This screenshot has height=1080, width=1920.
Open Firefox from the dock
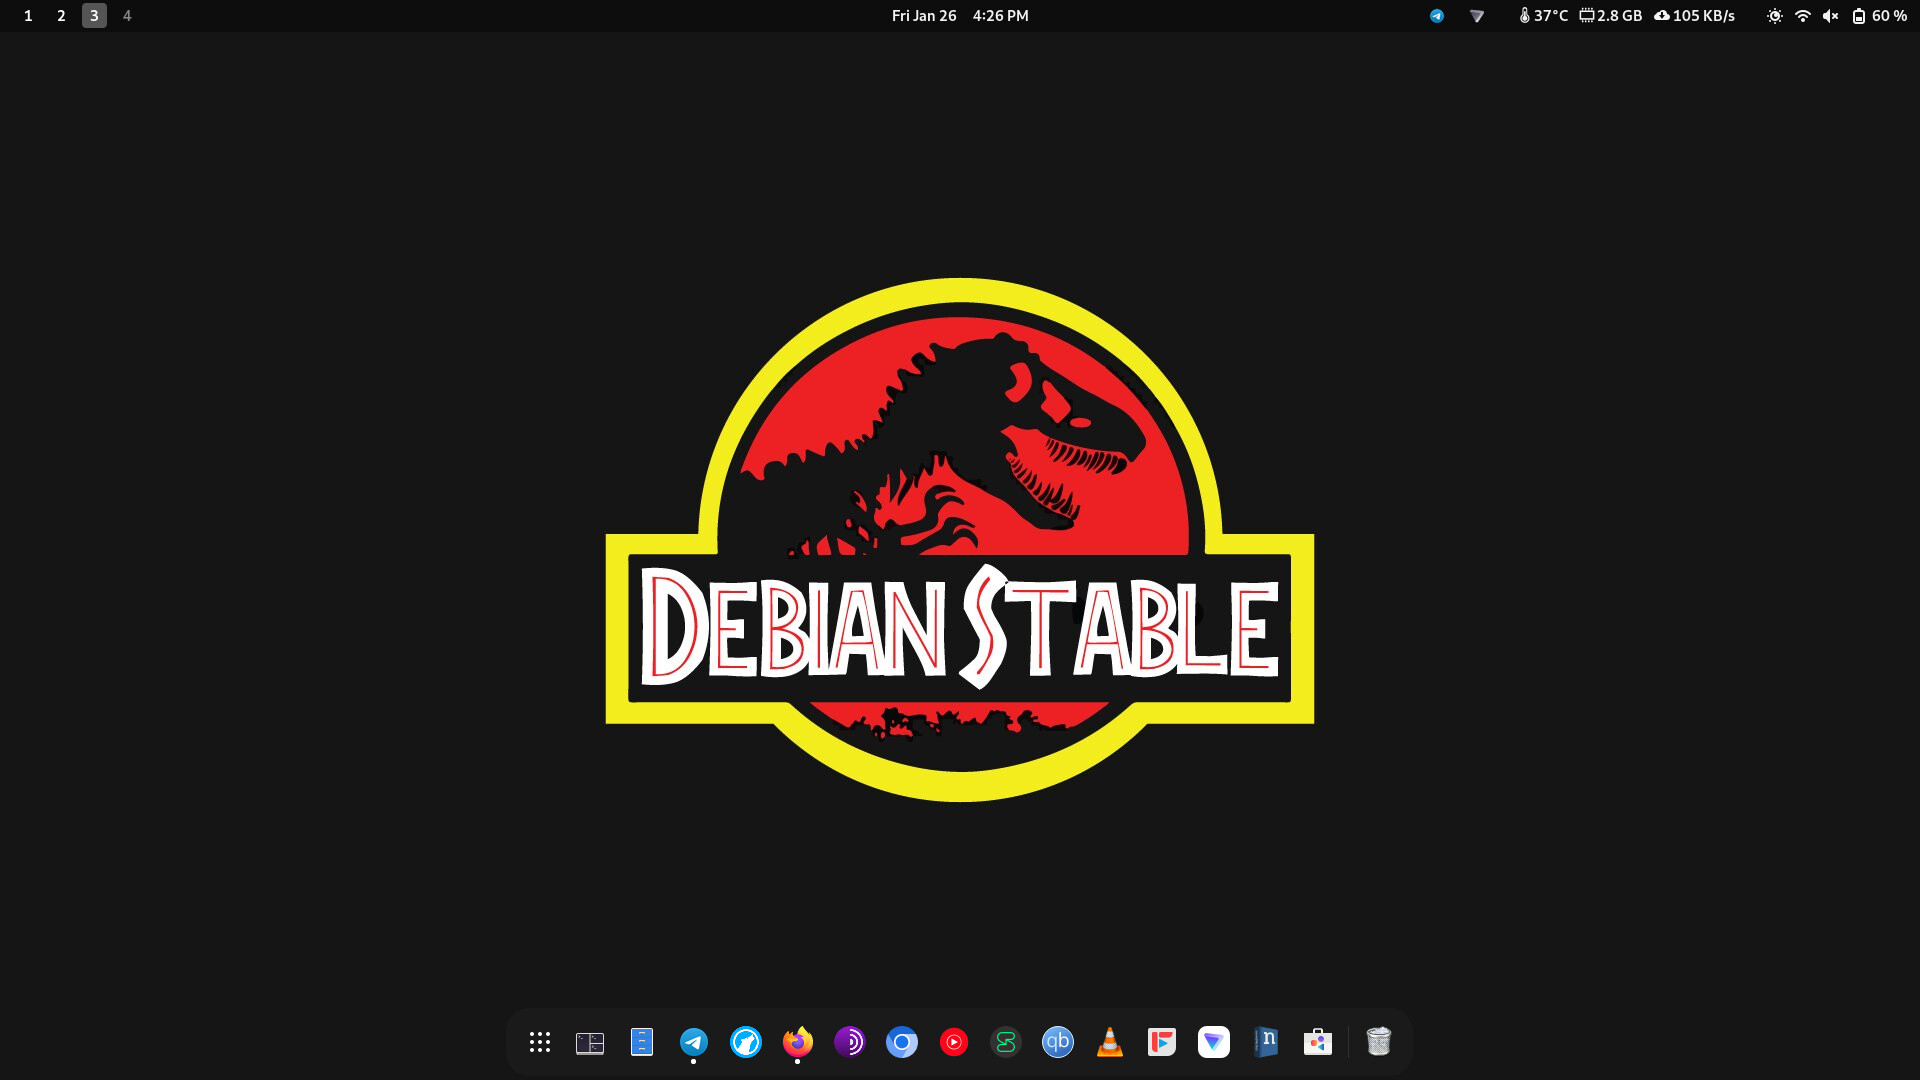(798, 1042)
